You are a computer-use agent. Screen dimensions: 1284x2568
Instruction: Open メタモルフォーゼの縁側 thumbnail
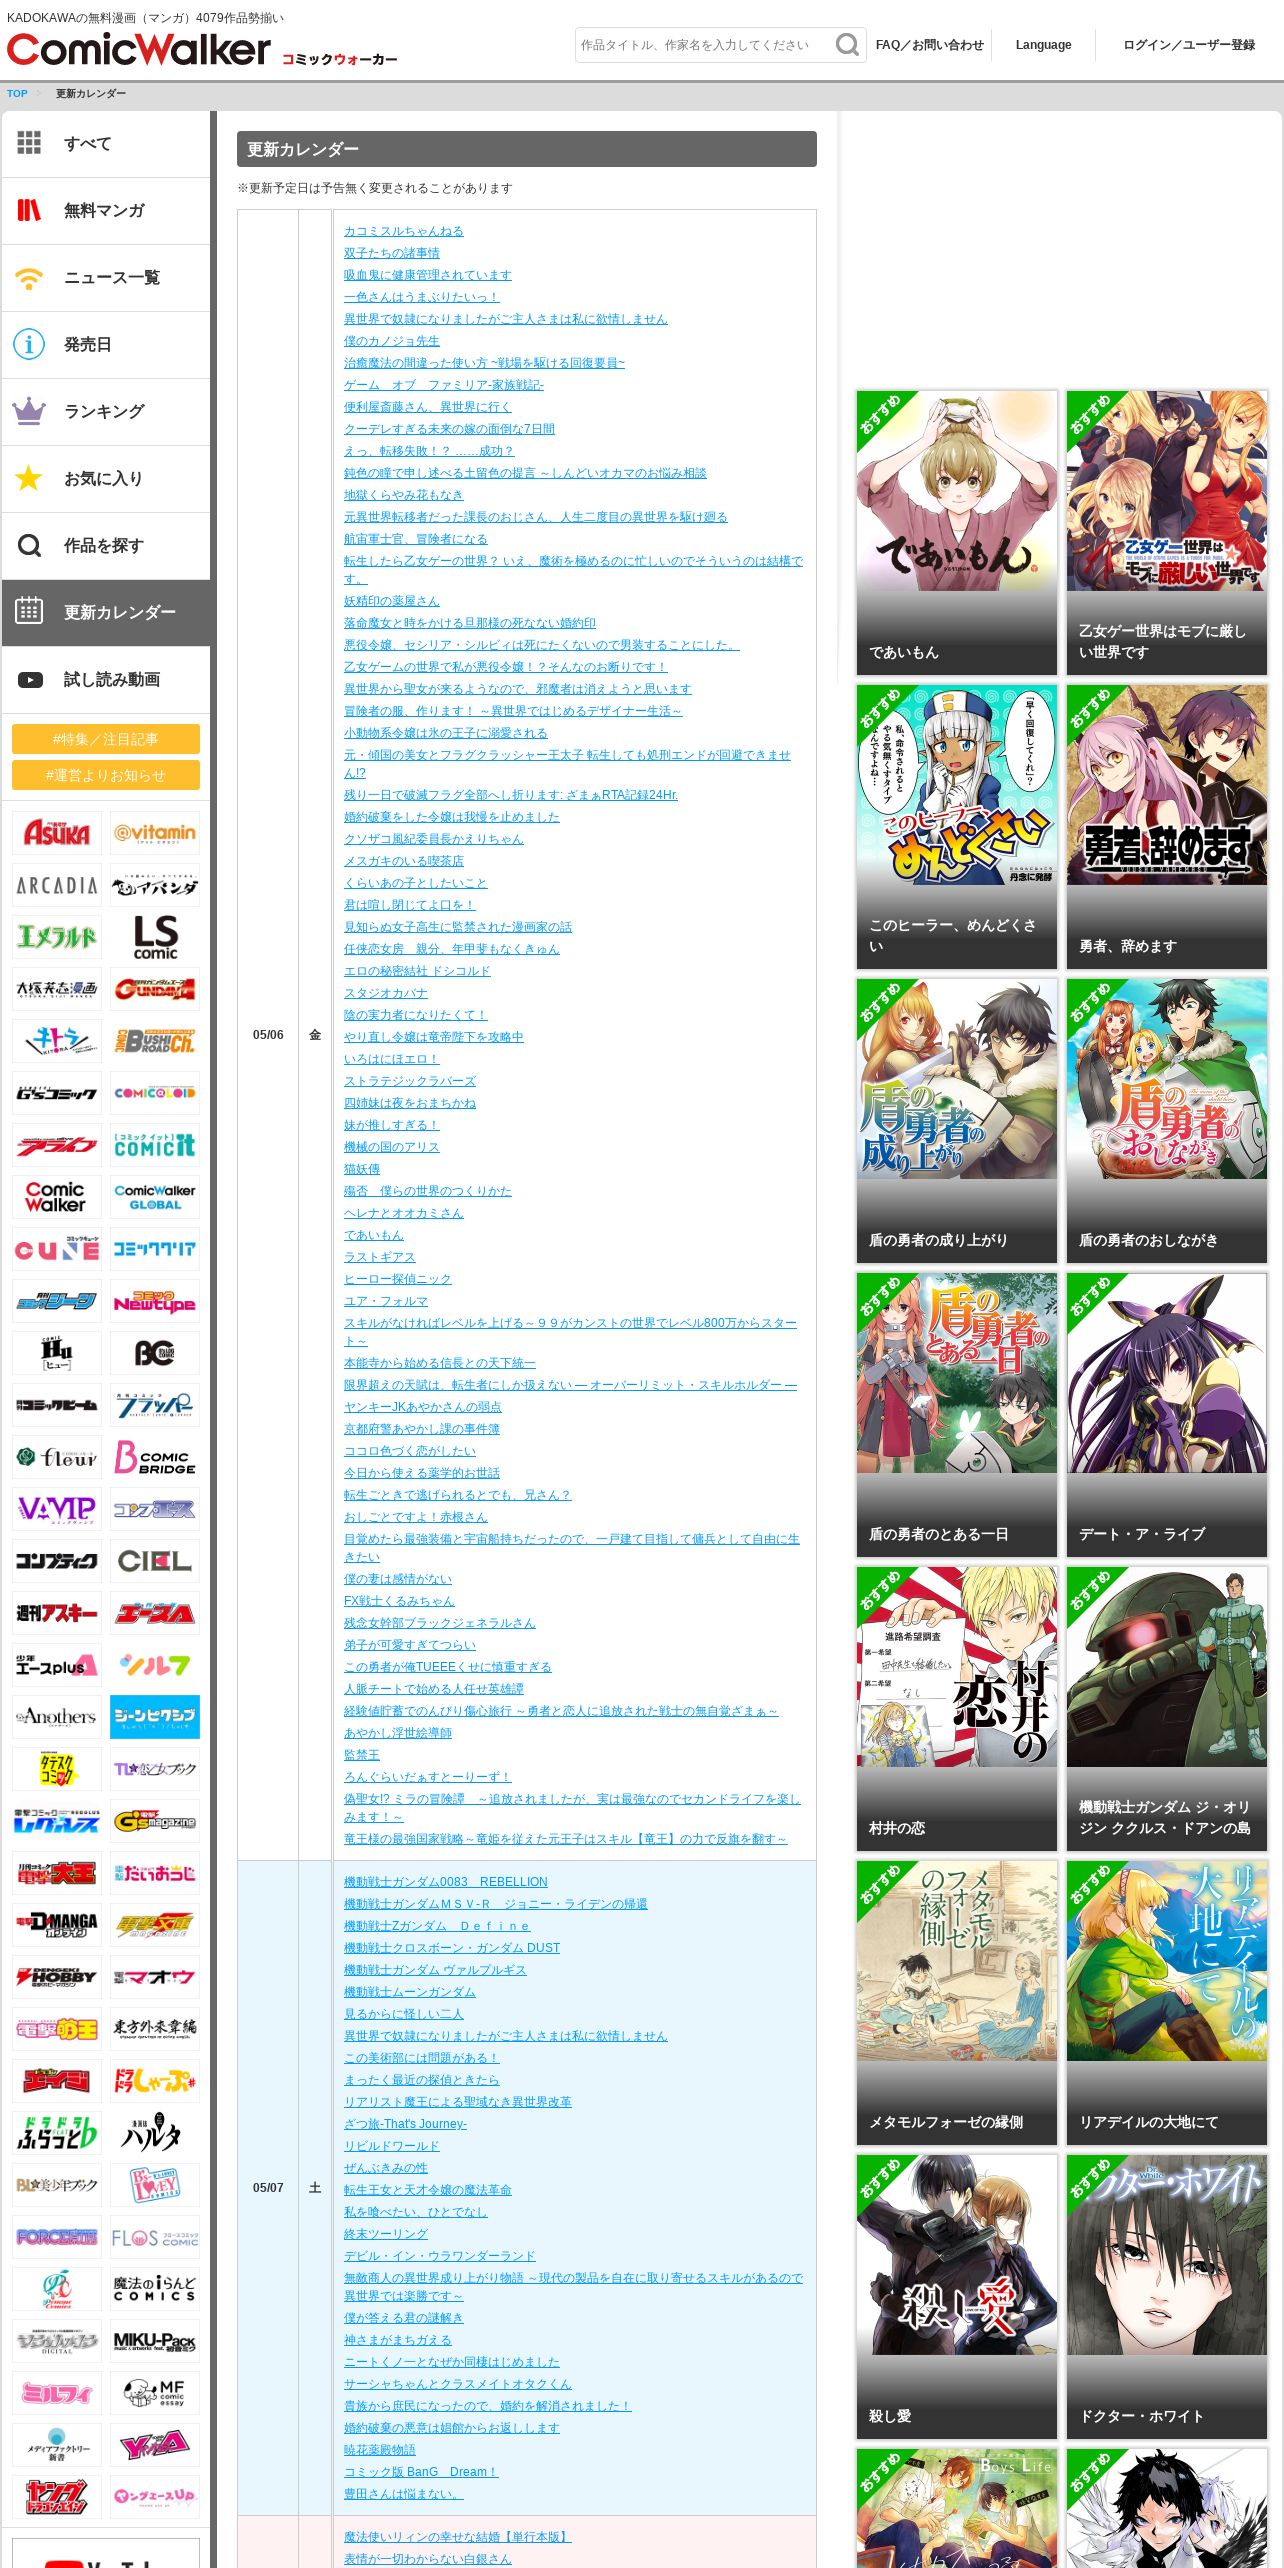pos(957,2002)
